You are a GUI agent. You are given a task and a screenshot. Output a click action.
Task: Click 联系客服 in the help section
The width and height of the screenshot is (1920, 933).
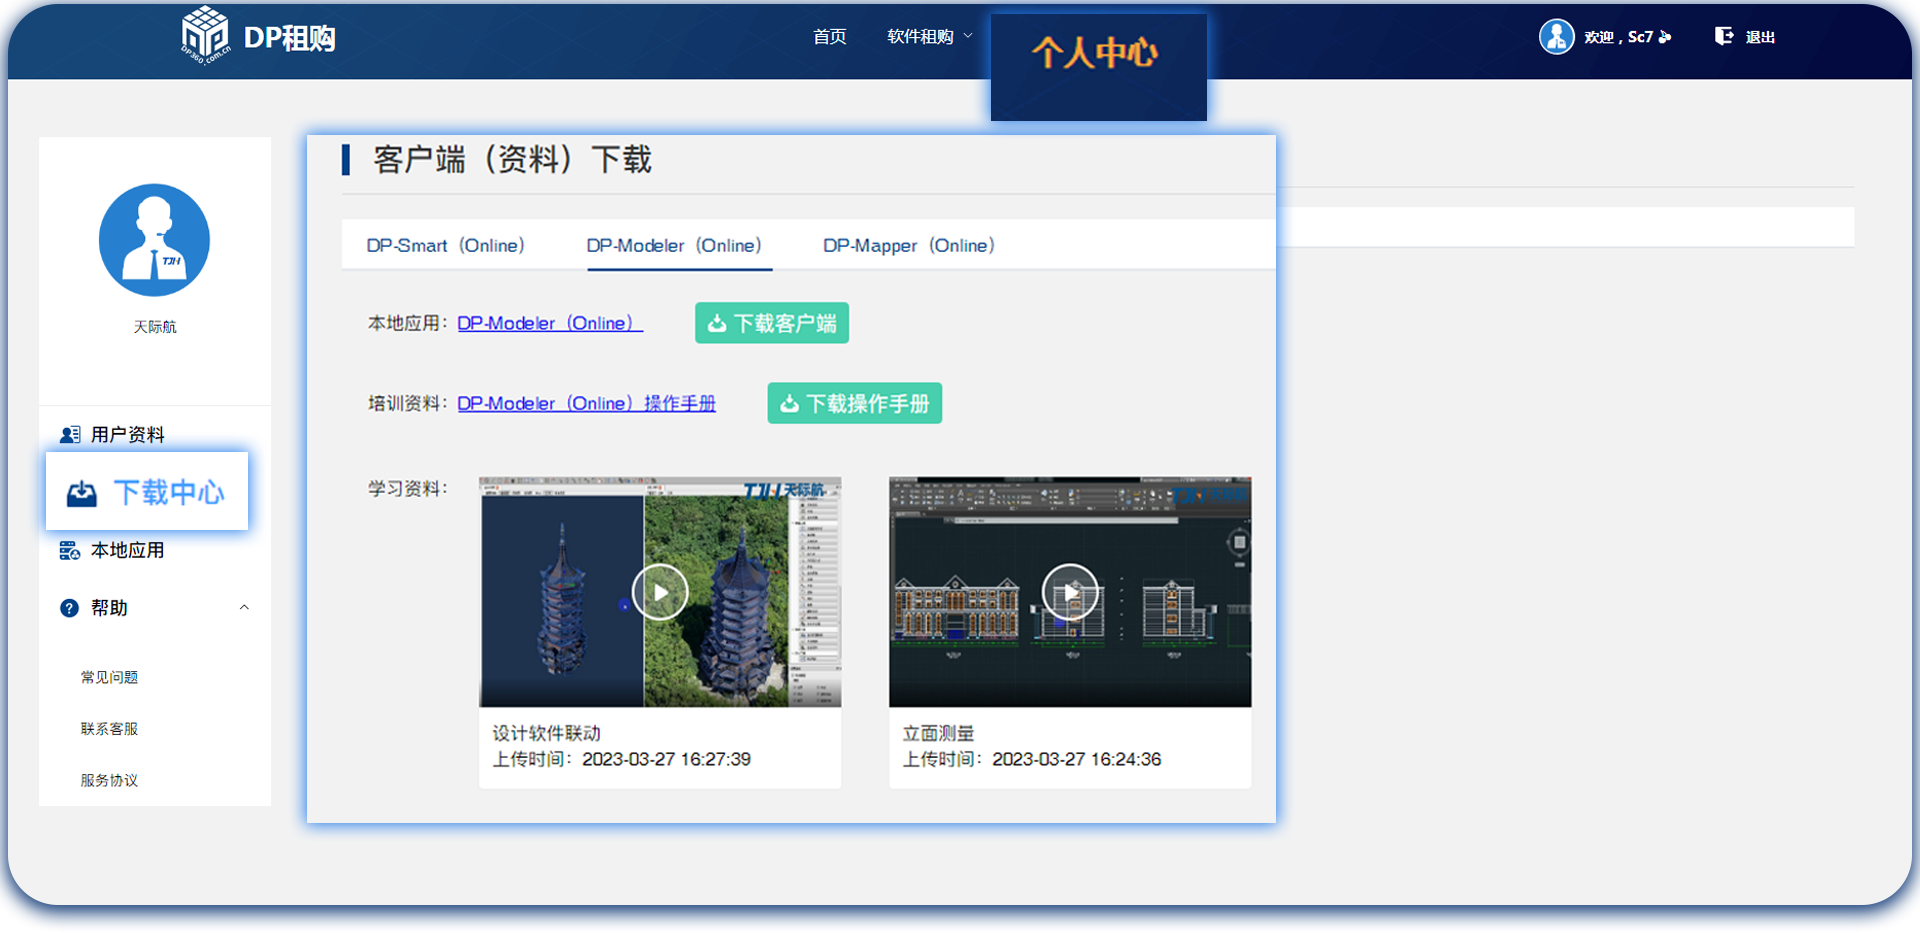[108, 728]
